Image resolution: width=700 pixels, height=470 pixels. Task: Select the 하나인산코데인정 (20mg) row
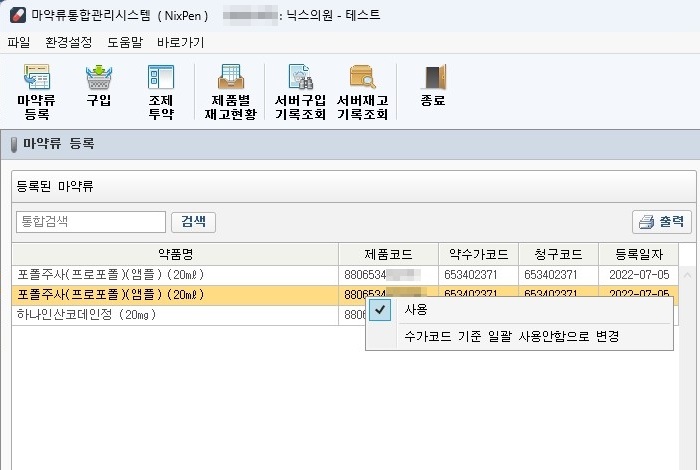(175, 315)
